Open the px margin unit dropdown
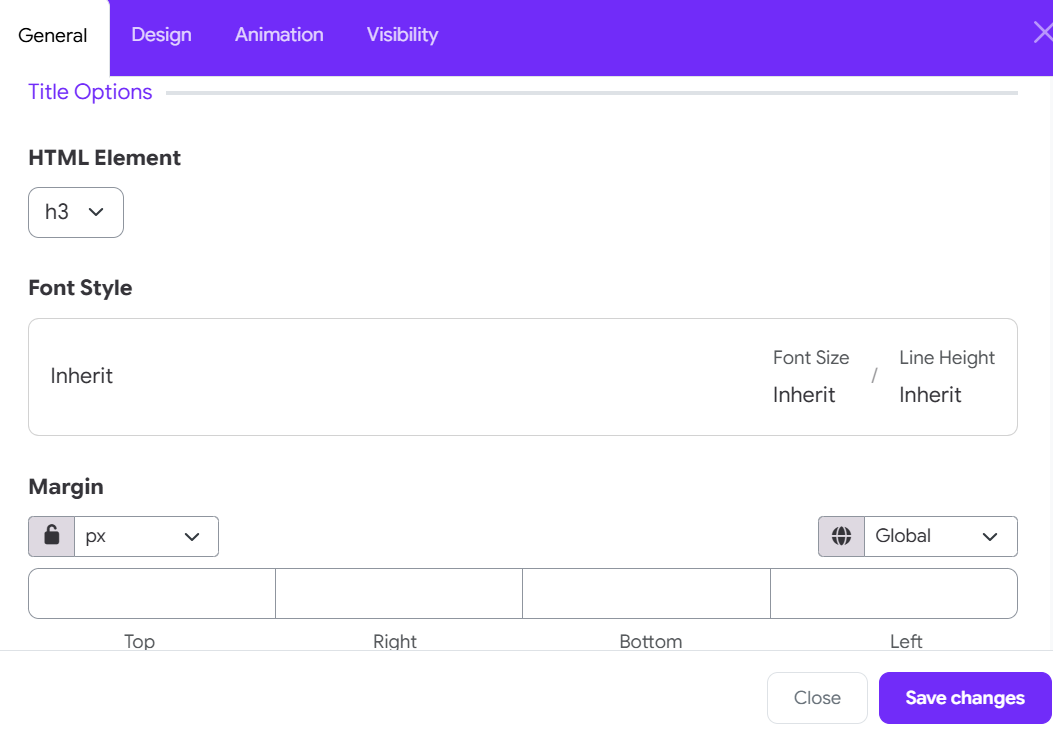Viewport: 1053px width, 742px height. pos(146,536)
